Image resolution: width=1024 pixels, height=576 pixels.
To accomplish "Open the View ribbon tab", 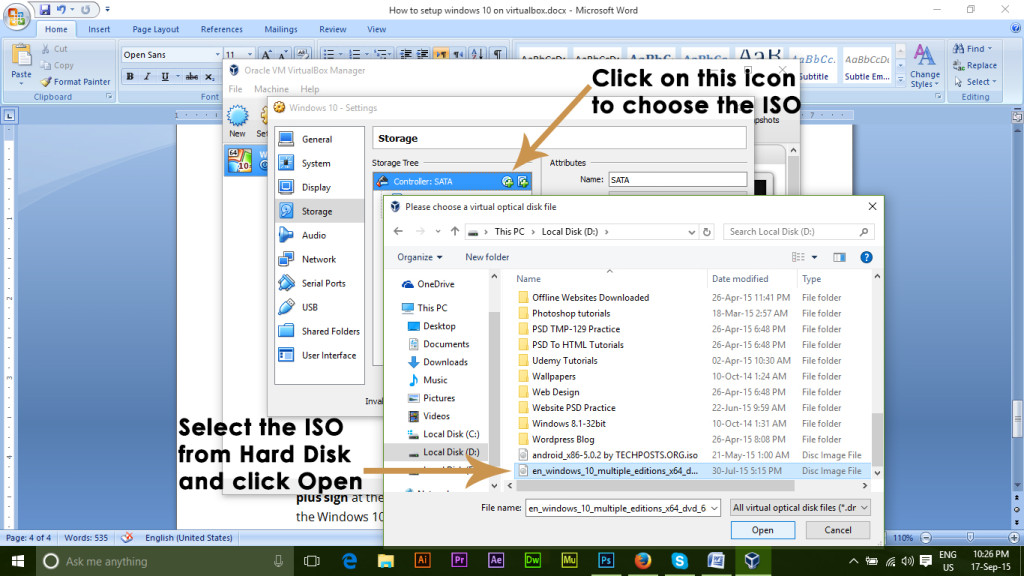I will tap(376, 29).
